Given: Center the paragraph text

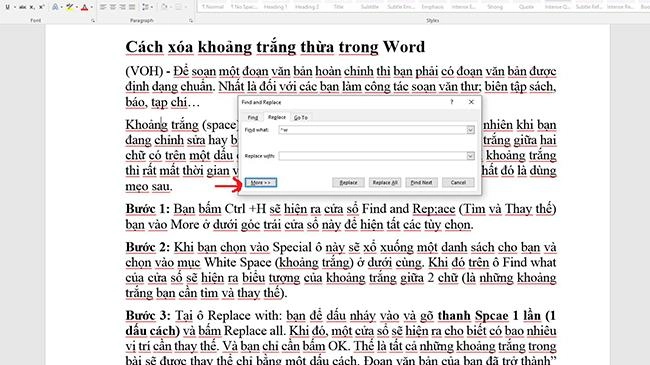Looking at the screenshot, I should [x=113, y=7].
